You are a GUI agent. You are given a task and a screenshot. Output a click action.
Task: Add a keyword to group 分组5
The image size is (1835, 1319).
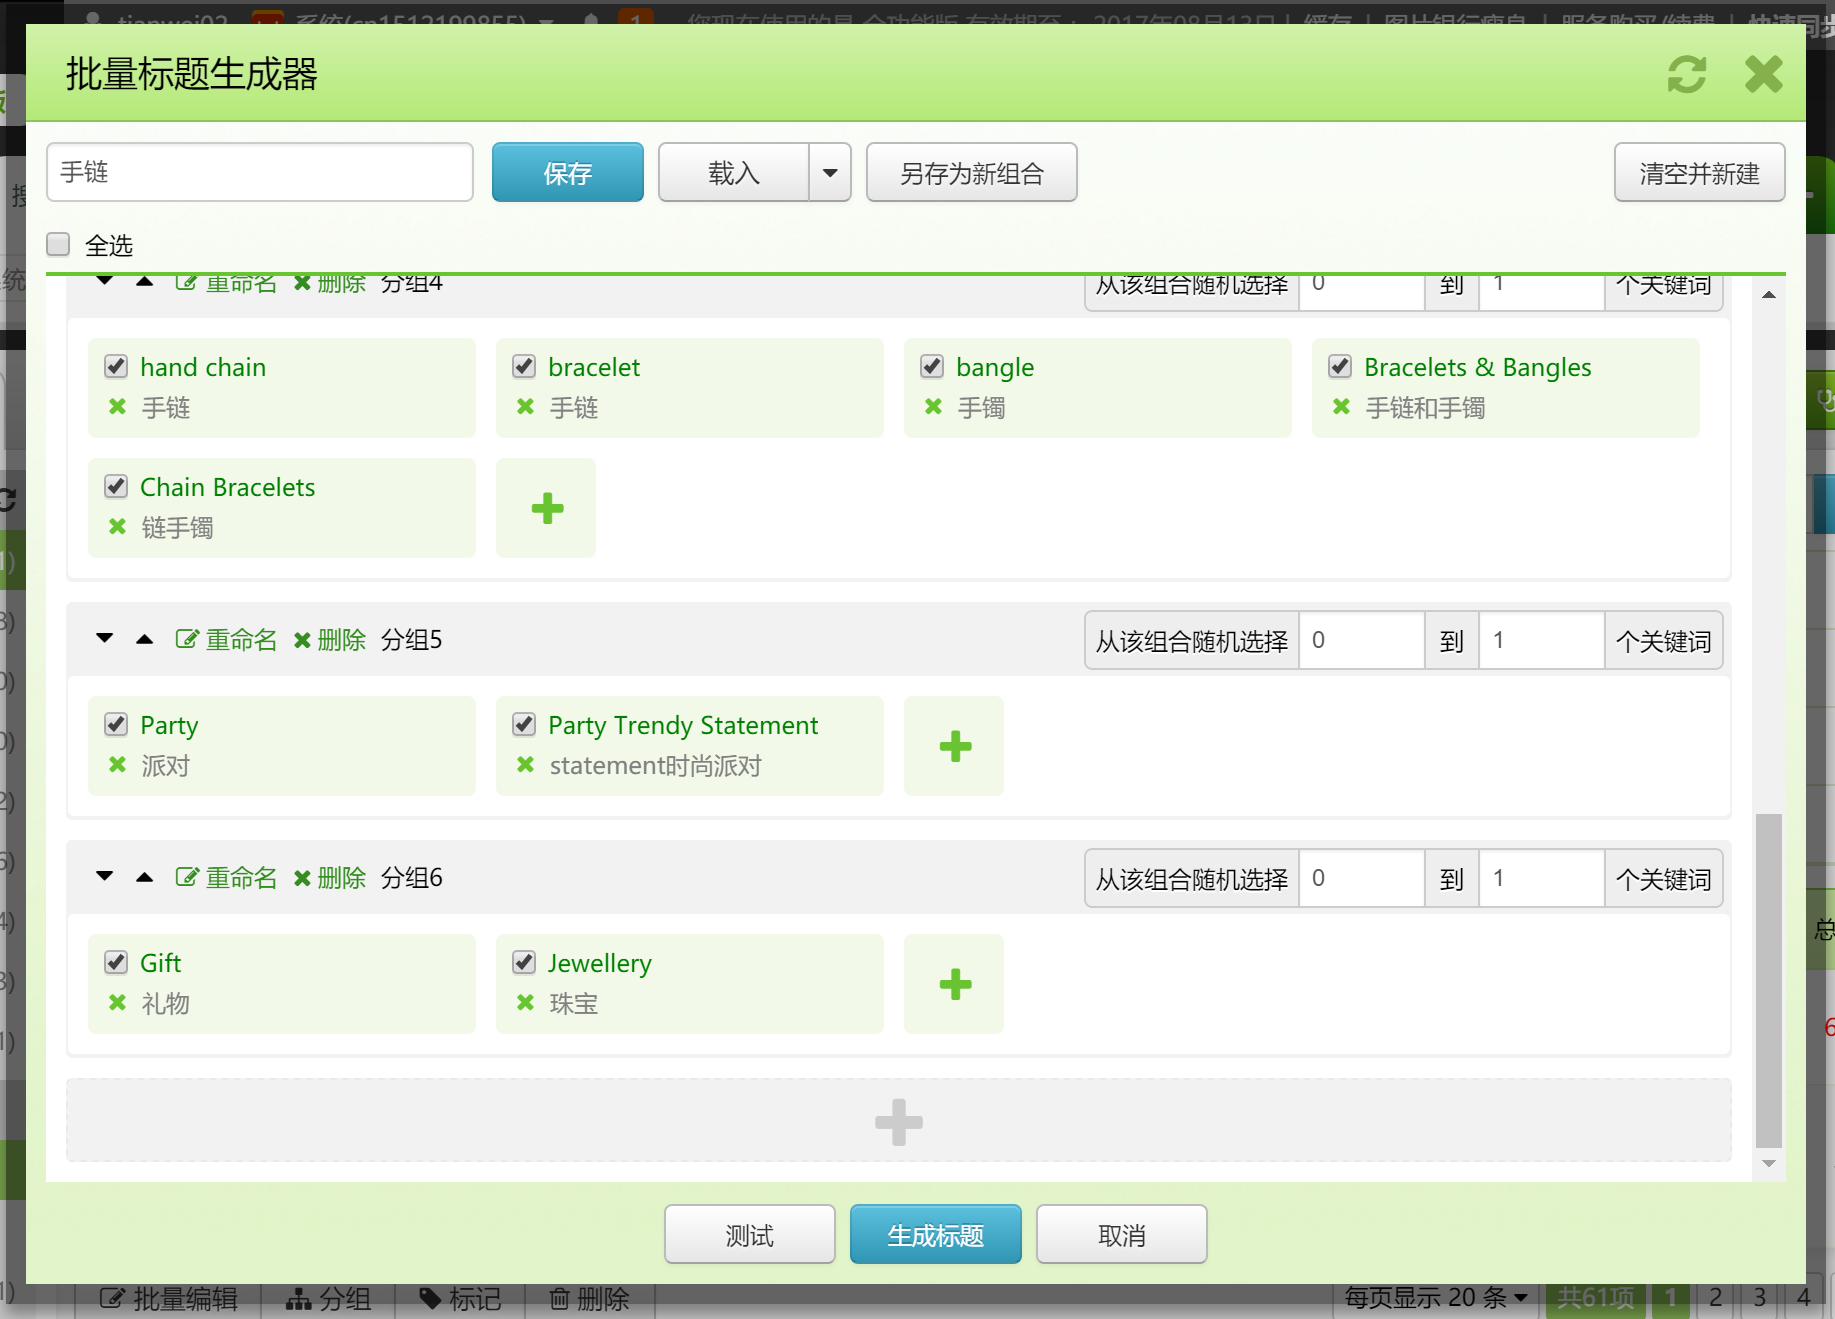pyautogui.click(x=954, y=746)
